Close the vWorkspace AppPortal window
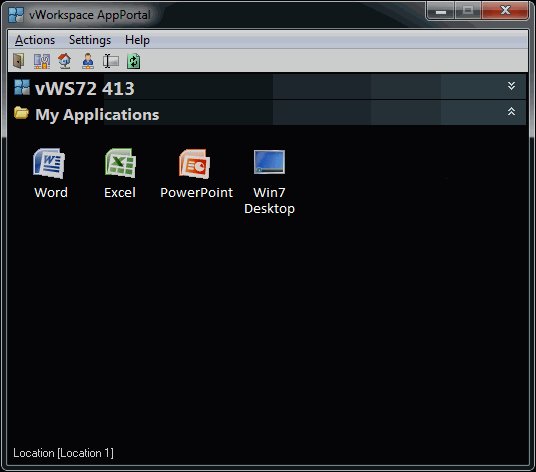 (505, 11)
